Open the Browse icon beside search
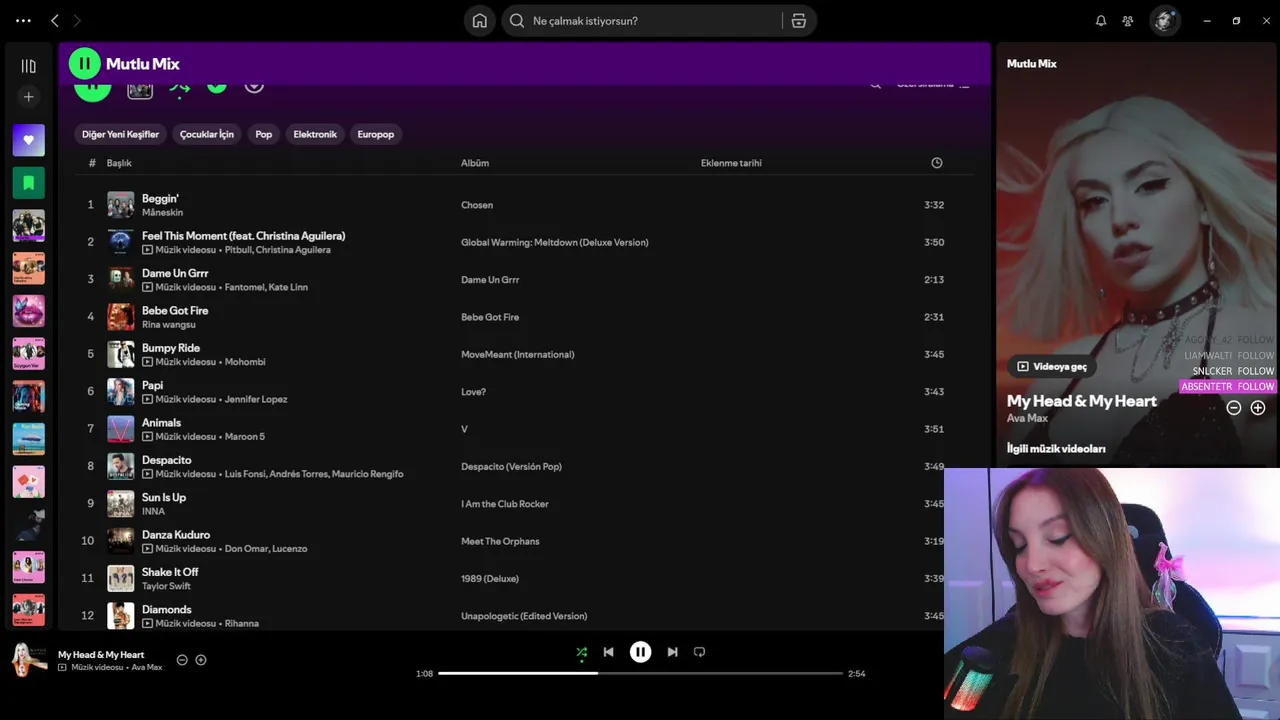1280x720 pixels. pyautogui.click(x=799, y=21)
